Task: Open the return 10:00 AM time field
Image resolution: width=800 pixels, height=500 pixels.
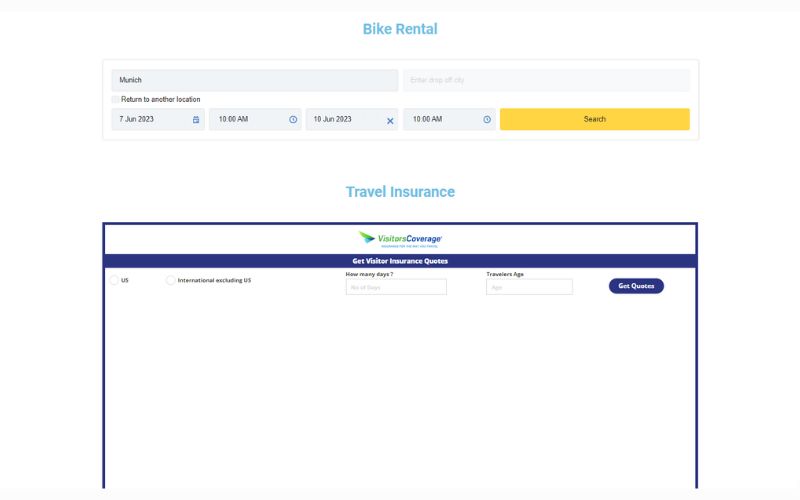Action: click(449, 119)
